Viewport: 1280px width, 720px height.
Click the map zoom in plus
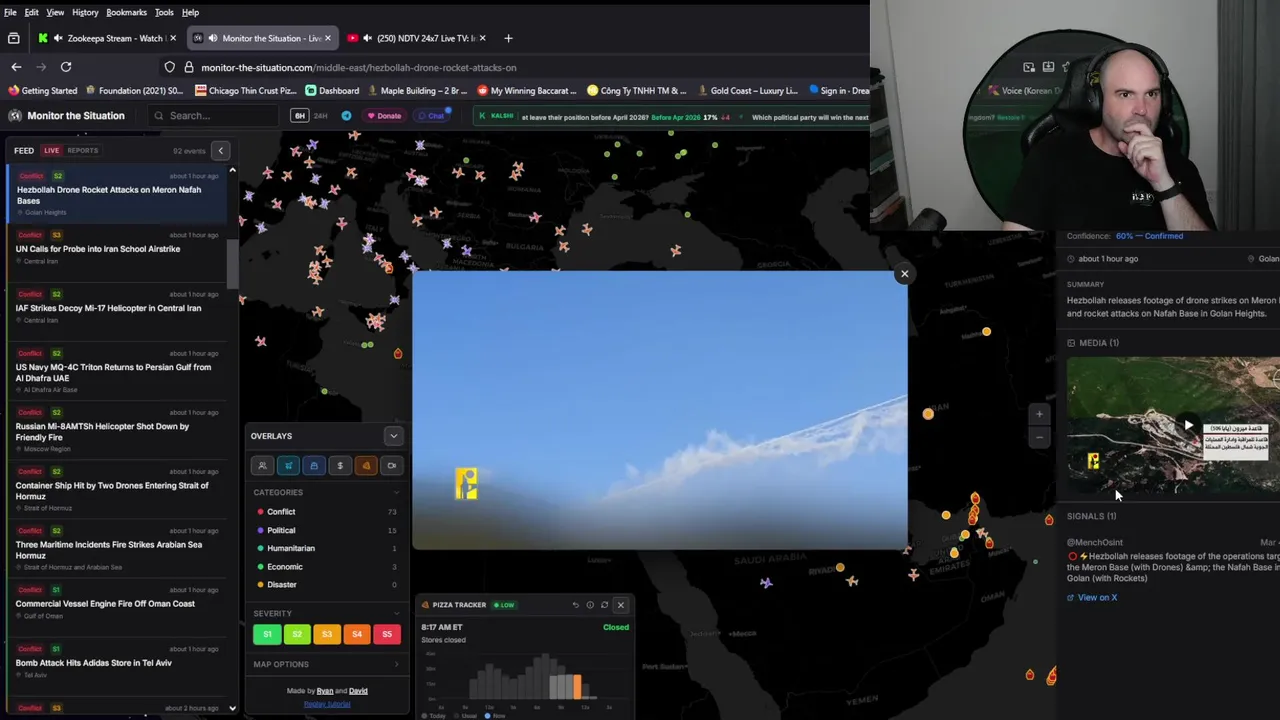point(1039,414)
